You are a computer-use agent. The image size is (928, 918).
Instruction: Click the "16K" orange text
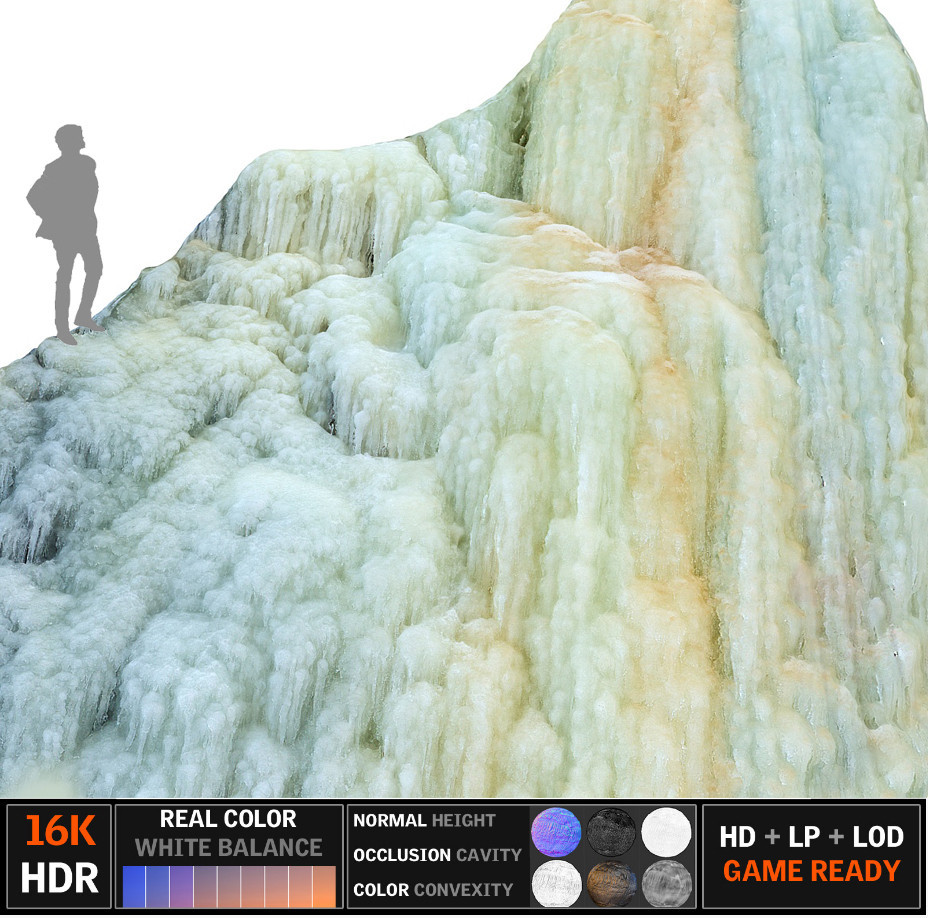click(x=60, y=831)
